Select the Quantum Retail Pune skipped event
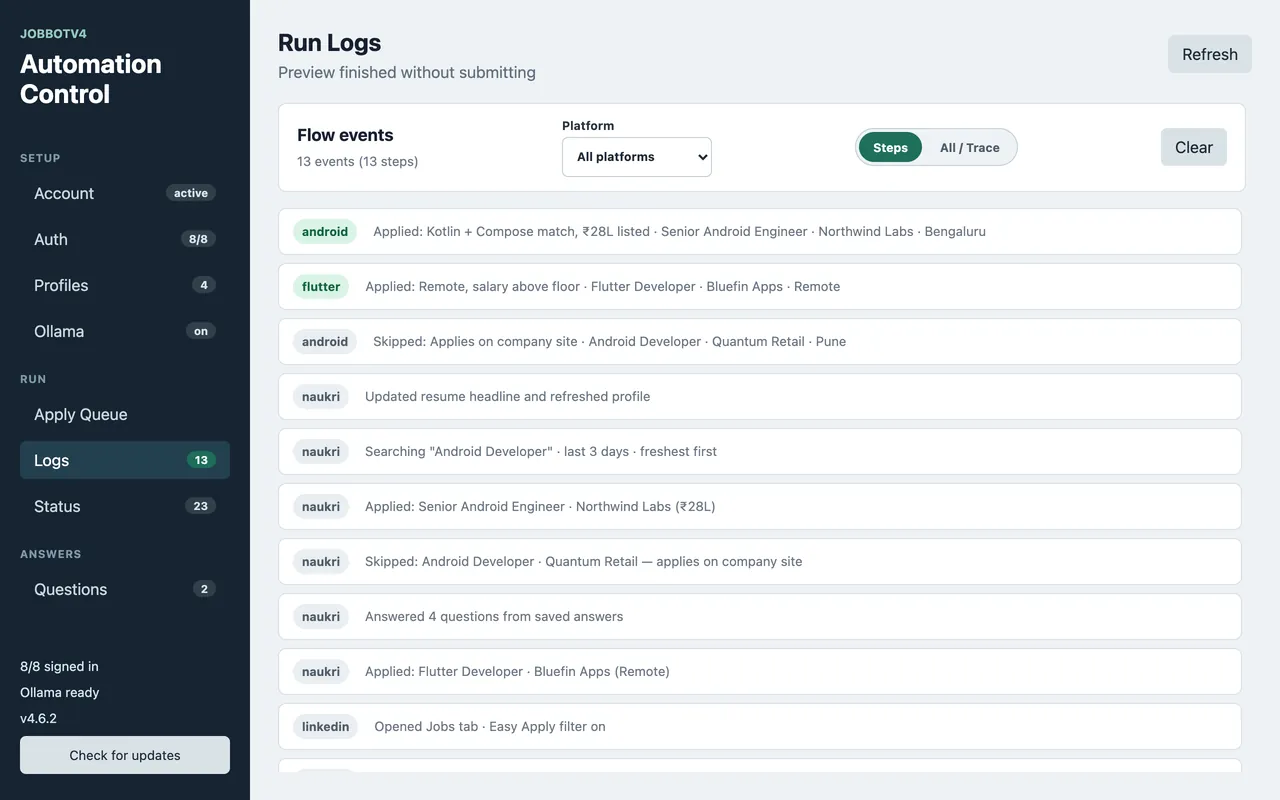The image size is (1280, 800). pyautogui.click(x=760, y=341)
